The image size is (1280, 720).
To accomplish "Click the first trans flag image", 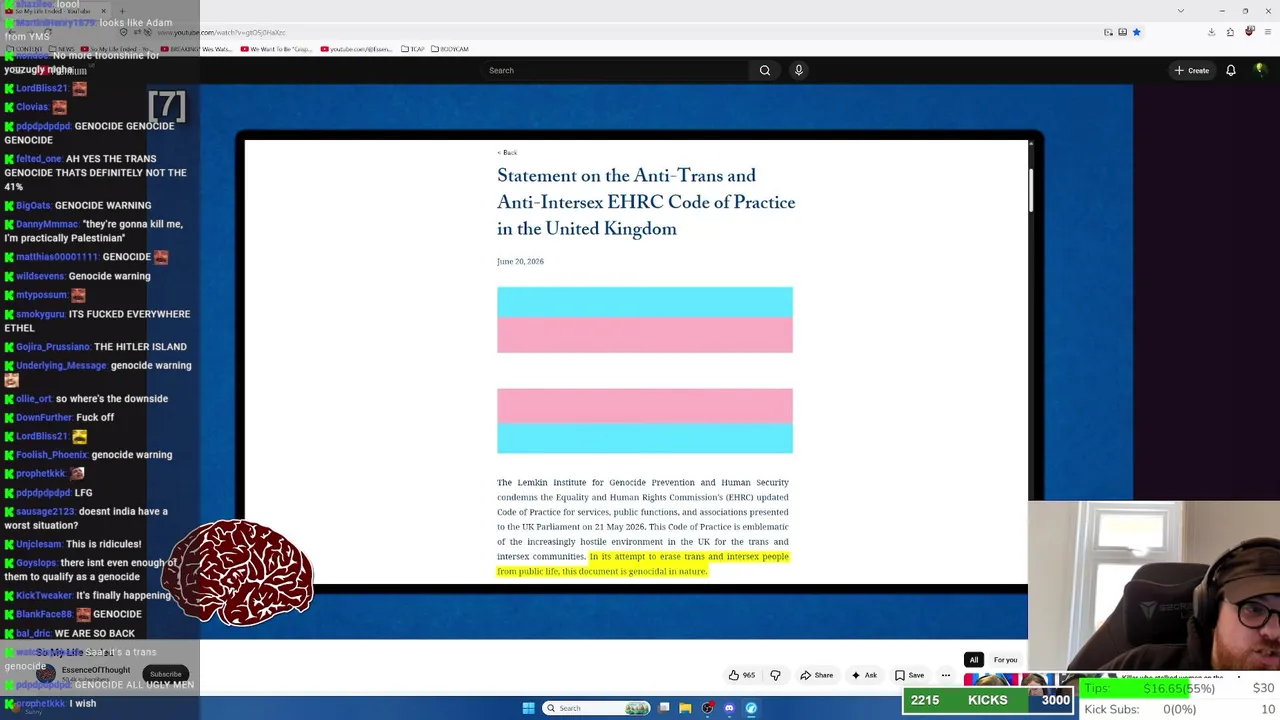I will coord(645,320).
